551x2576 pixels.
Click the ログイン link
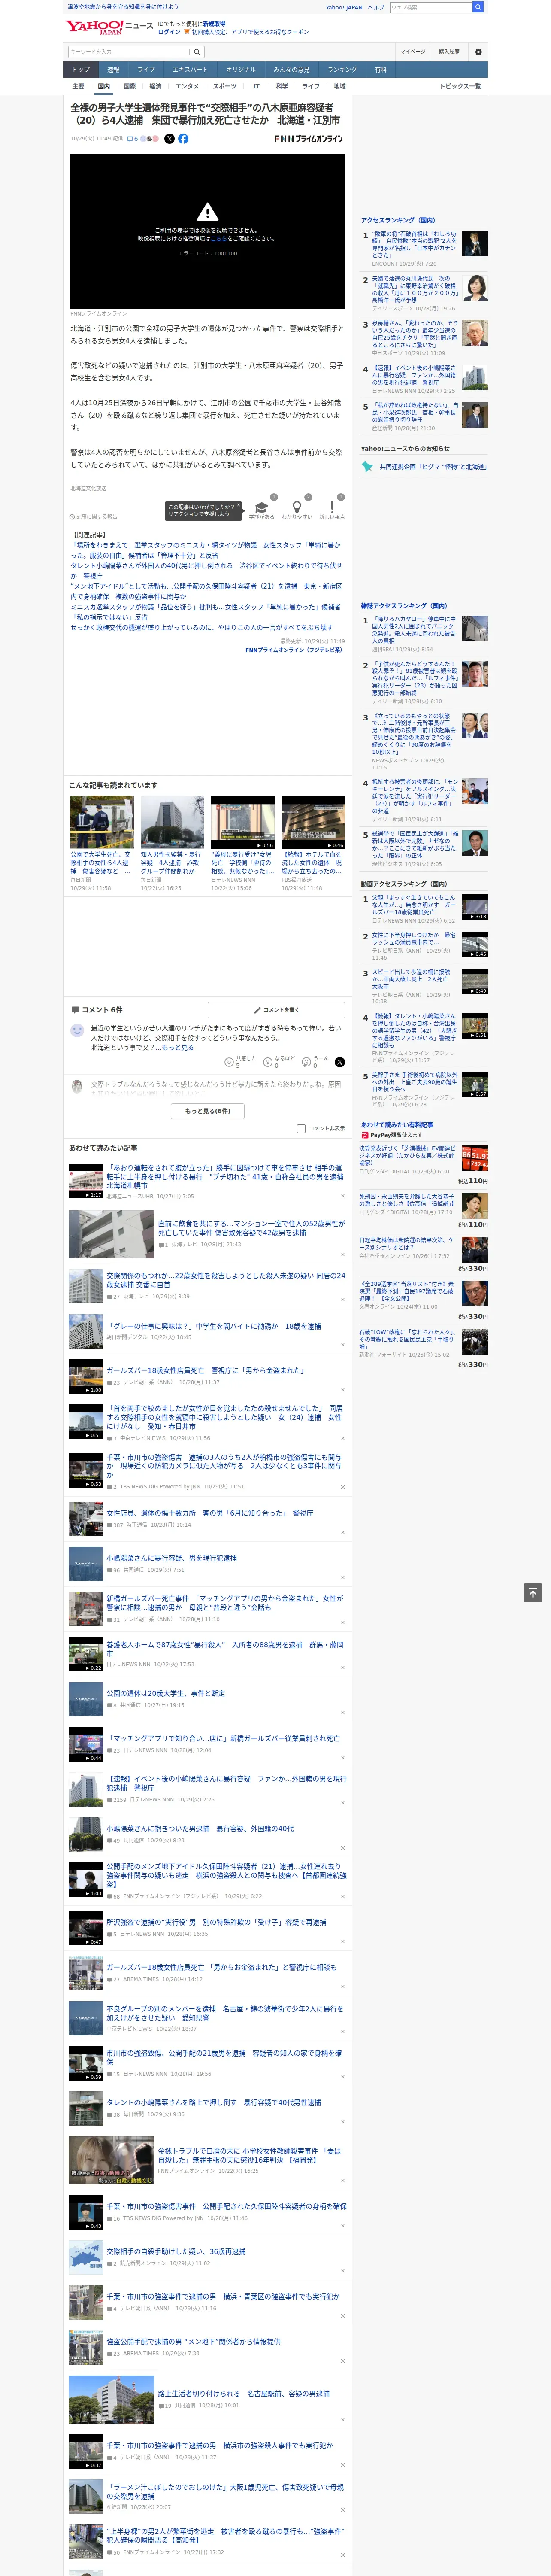point(169,32)
